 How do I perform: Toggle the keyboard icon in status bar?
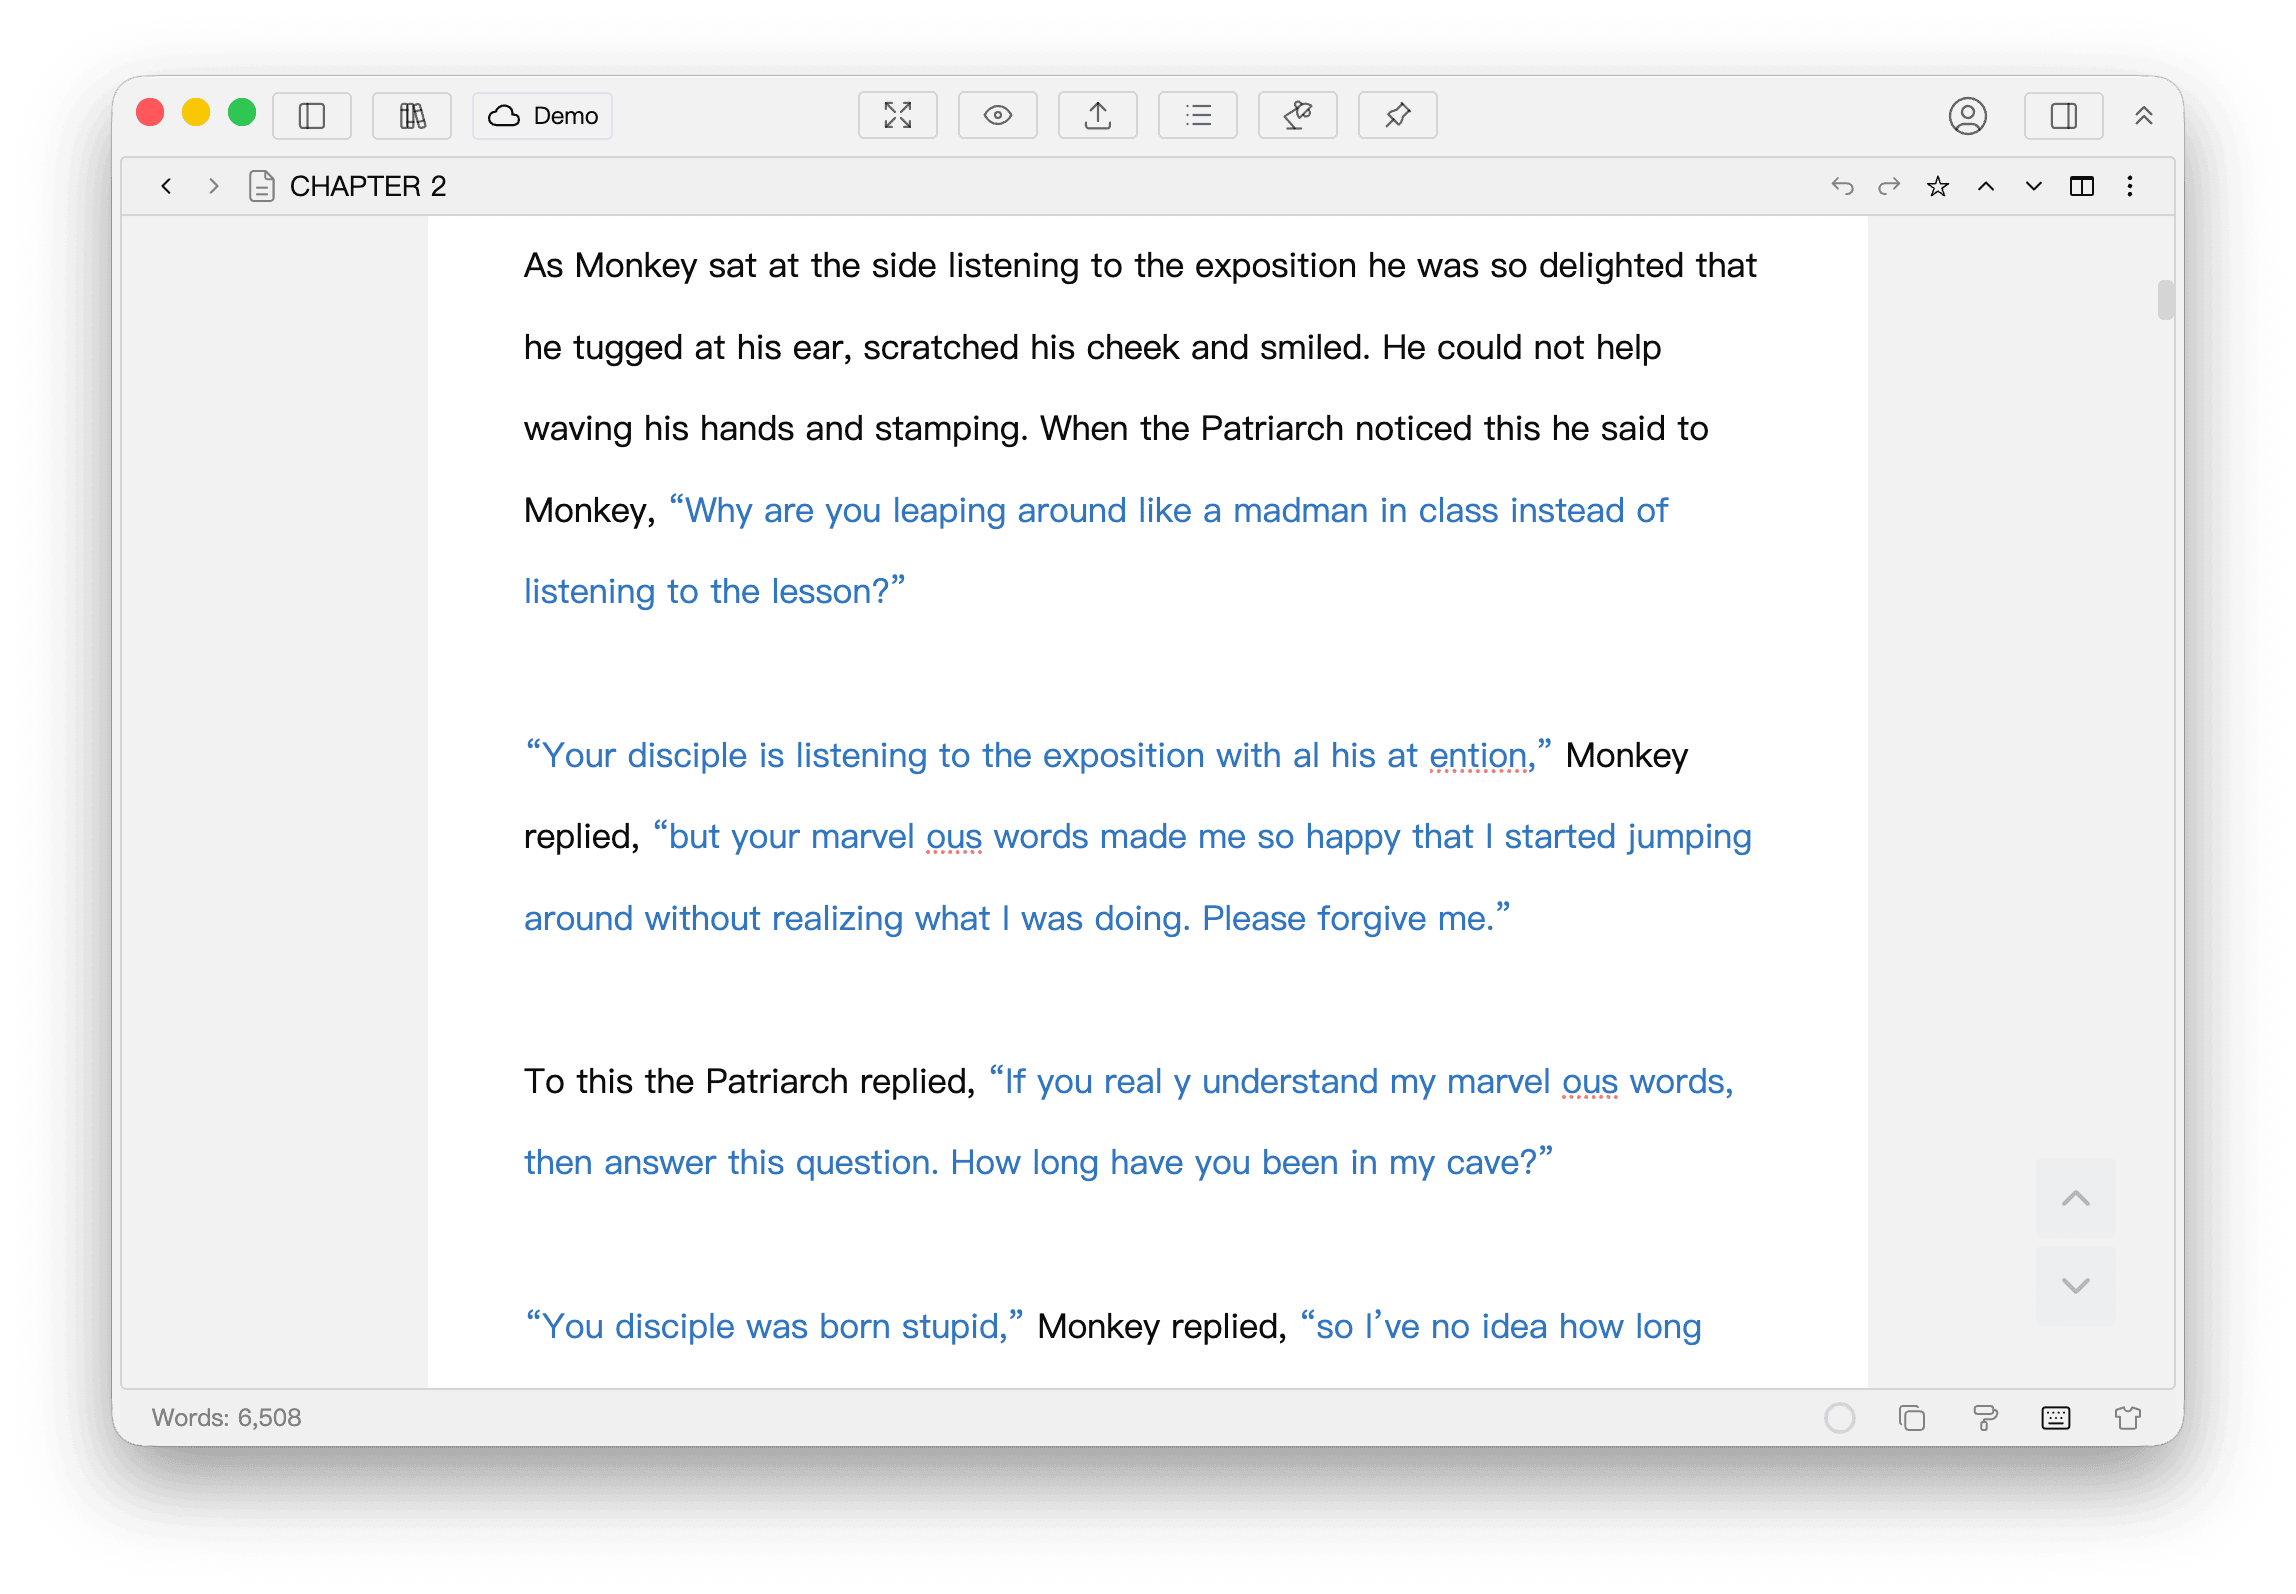pyautogui.click(x=2056, y=1418)
